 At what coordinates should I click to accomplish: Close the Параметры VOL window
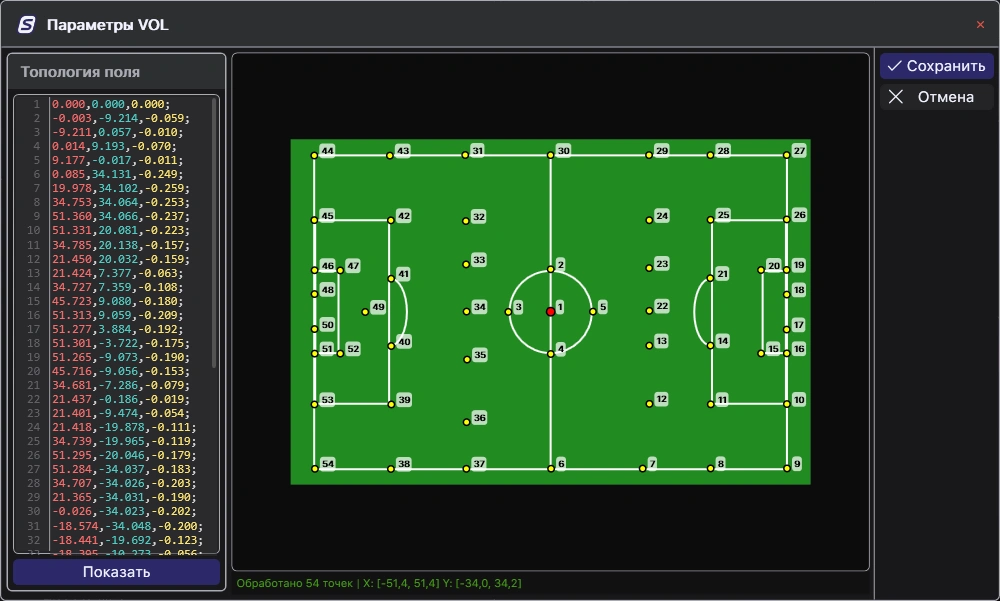(980, 25)
